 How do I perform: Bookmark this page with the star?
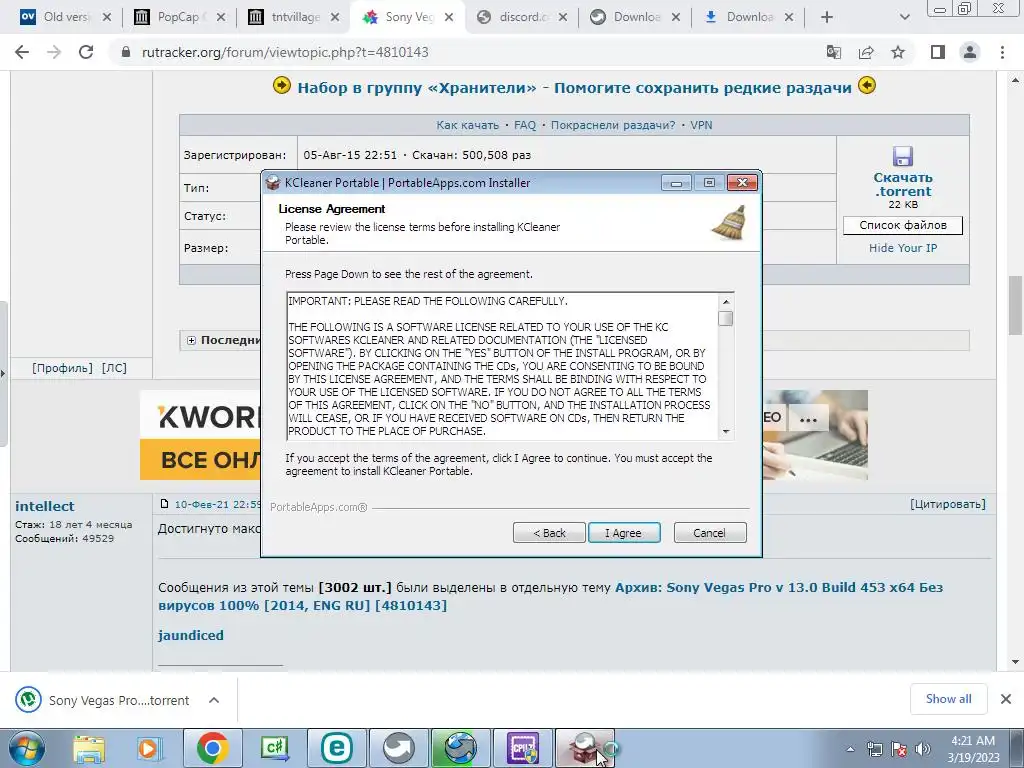coord(899,52)
